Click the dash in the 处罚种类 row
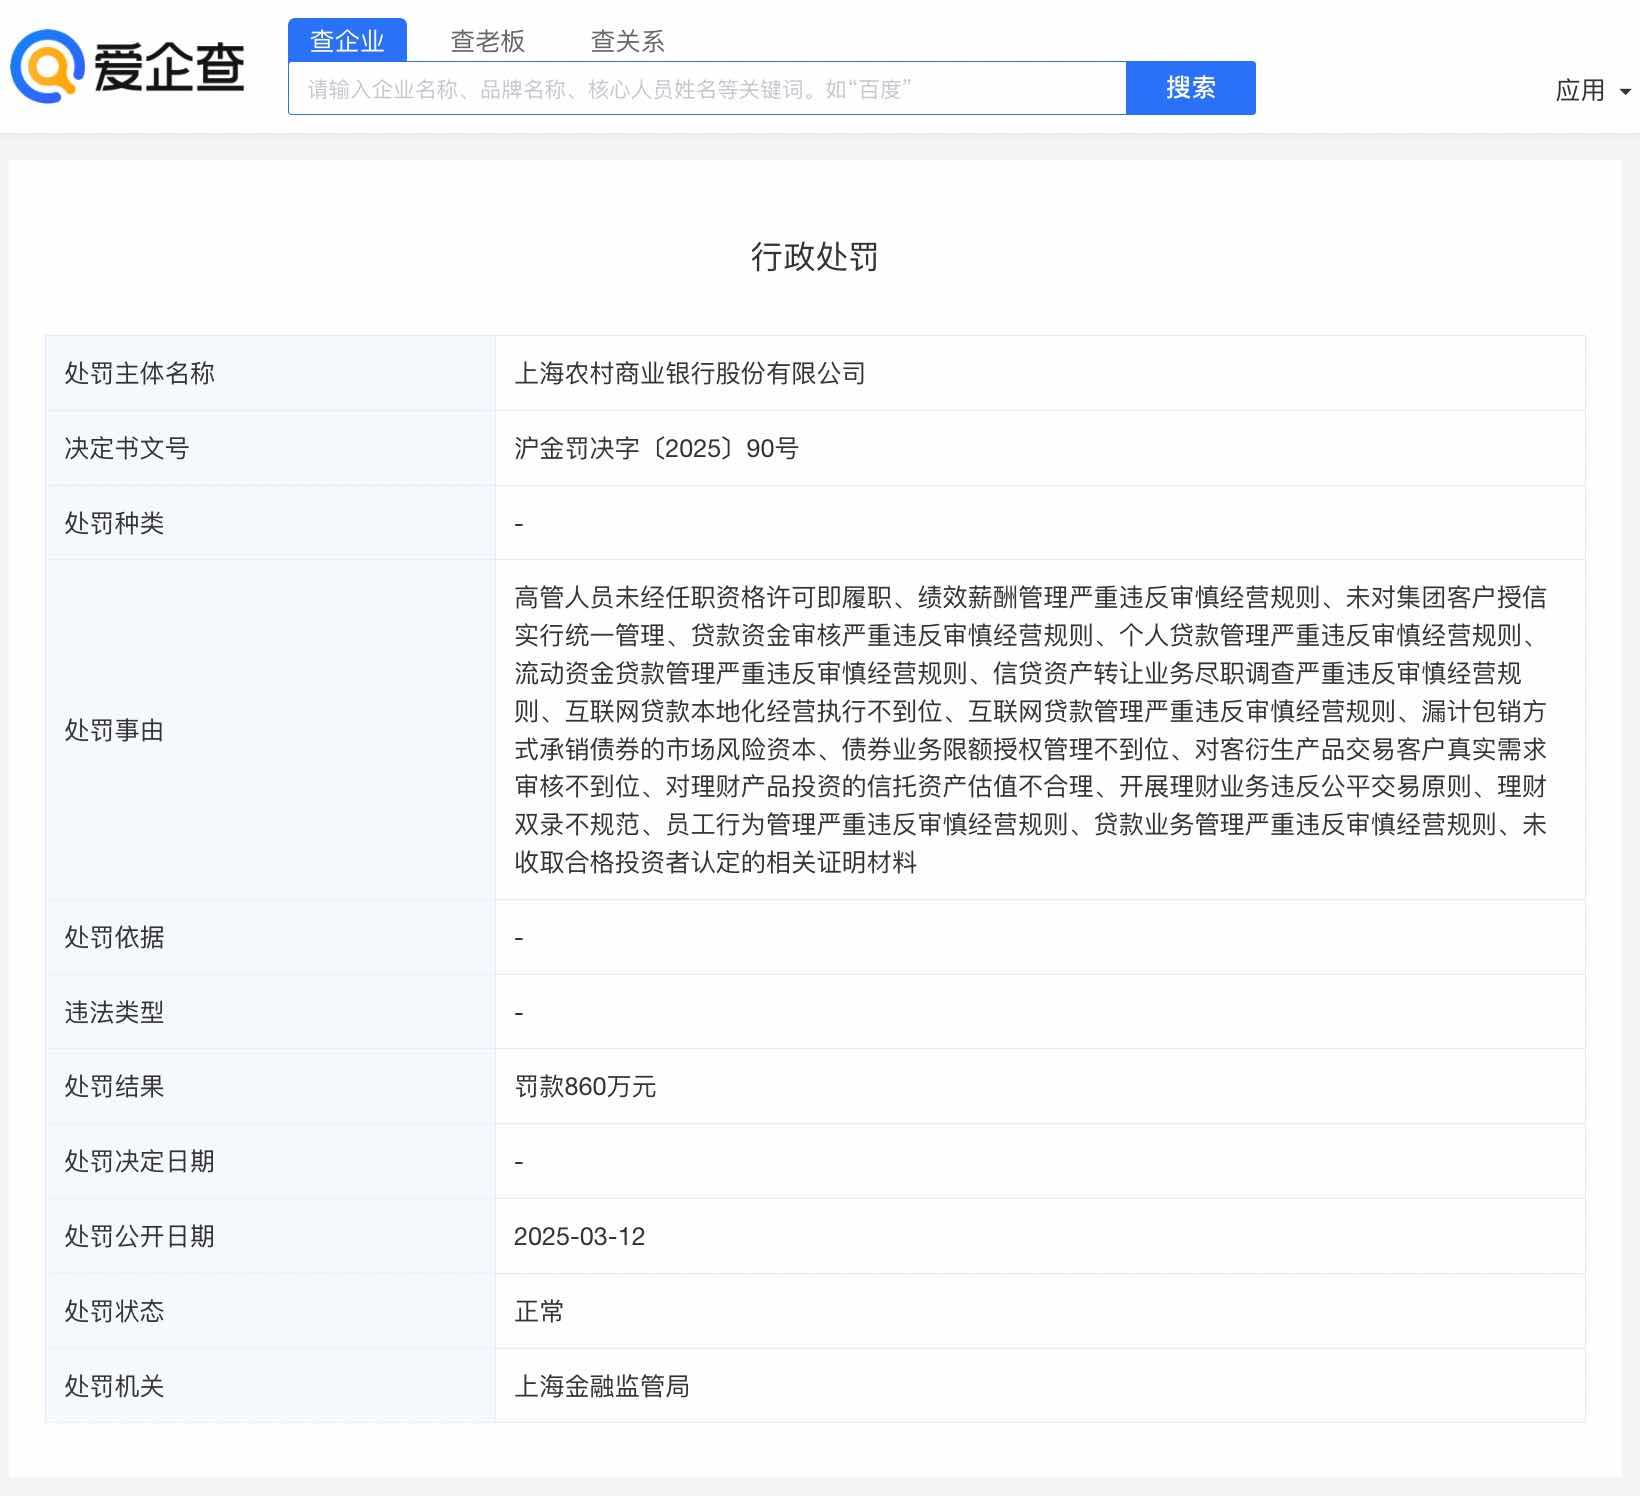1640x1496 pixels. 517,522
